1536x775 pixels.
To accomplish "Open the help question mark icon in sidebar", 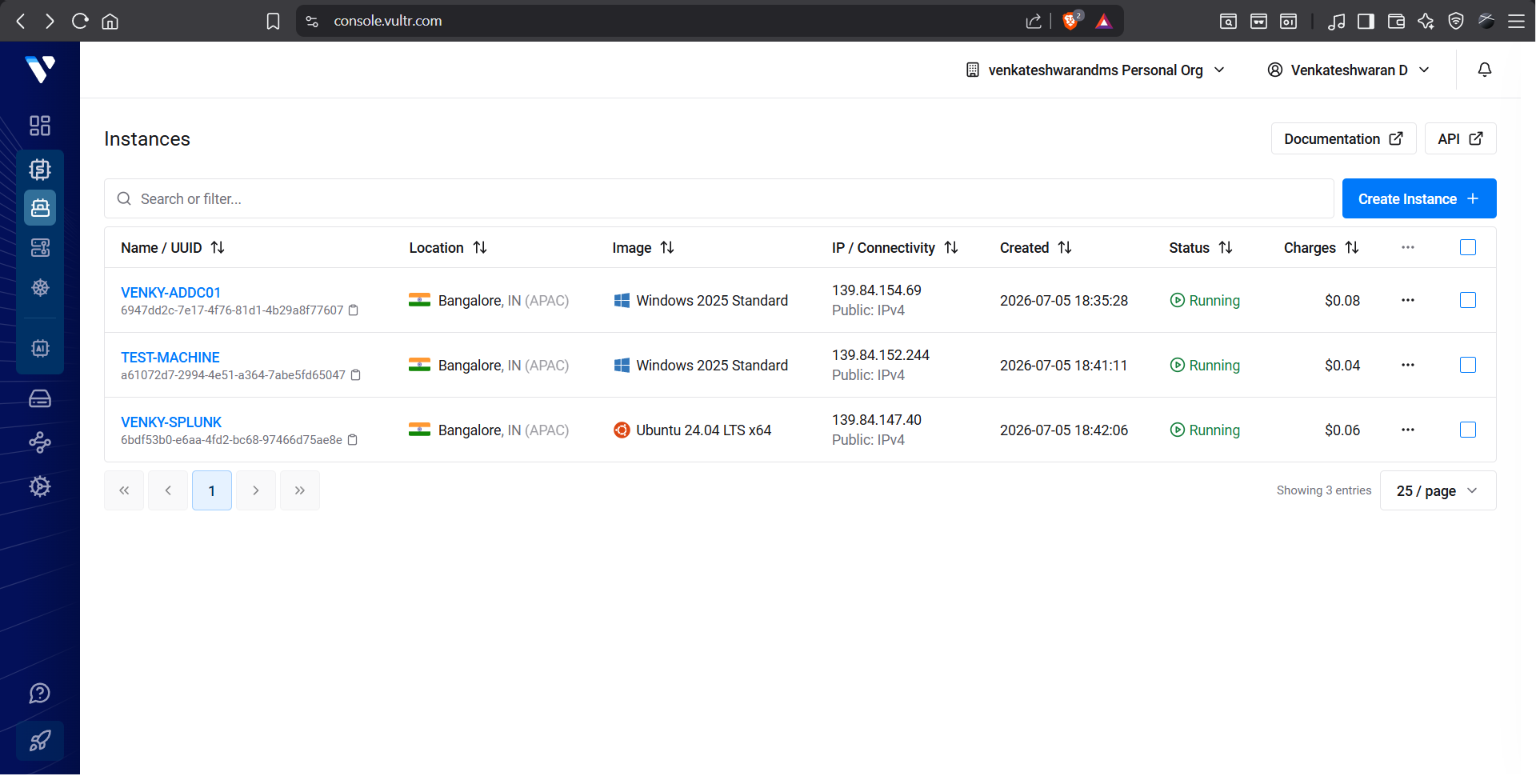I will (x=40, y=693).
